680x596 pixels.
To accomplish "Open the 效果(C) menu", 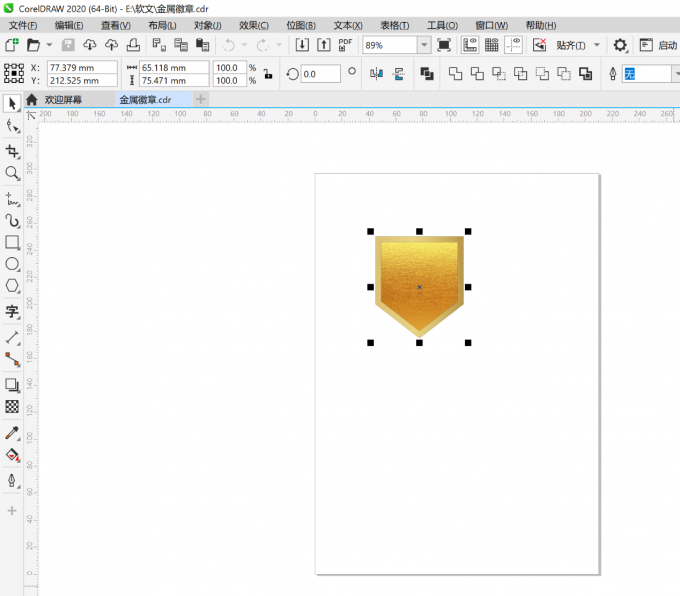I will [254, 26].
